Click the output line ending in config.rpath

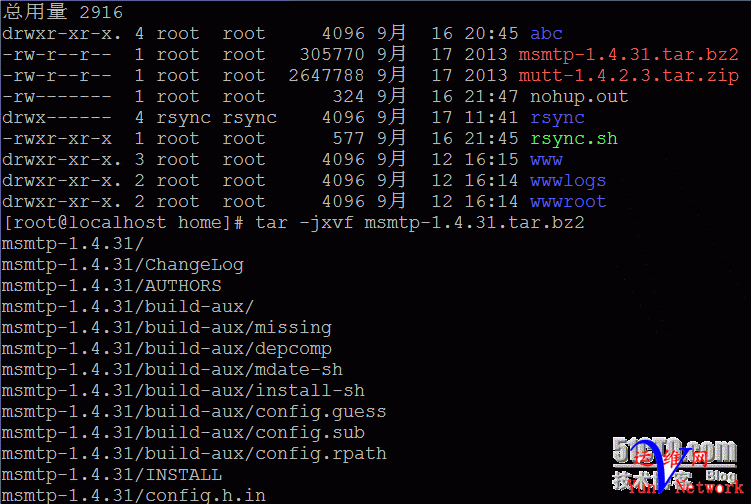point(194,454)
